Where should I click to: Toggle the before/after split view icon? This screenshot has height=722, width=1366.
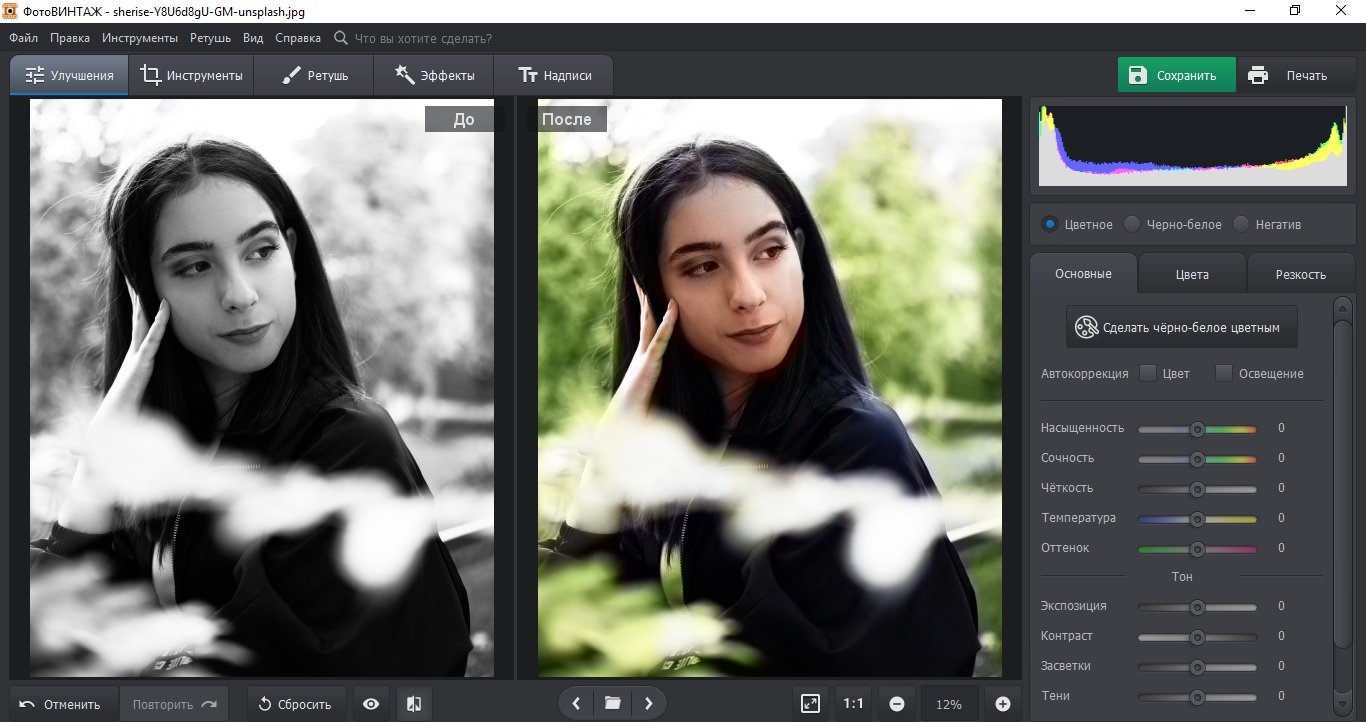click(x=414, y=704)
